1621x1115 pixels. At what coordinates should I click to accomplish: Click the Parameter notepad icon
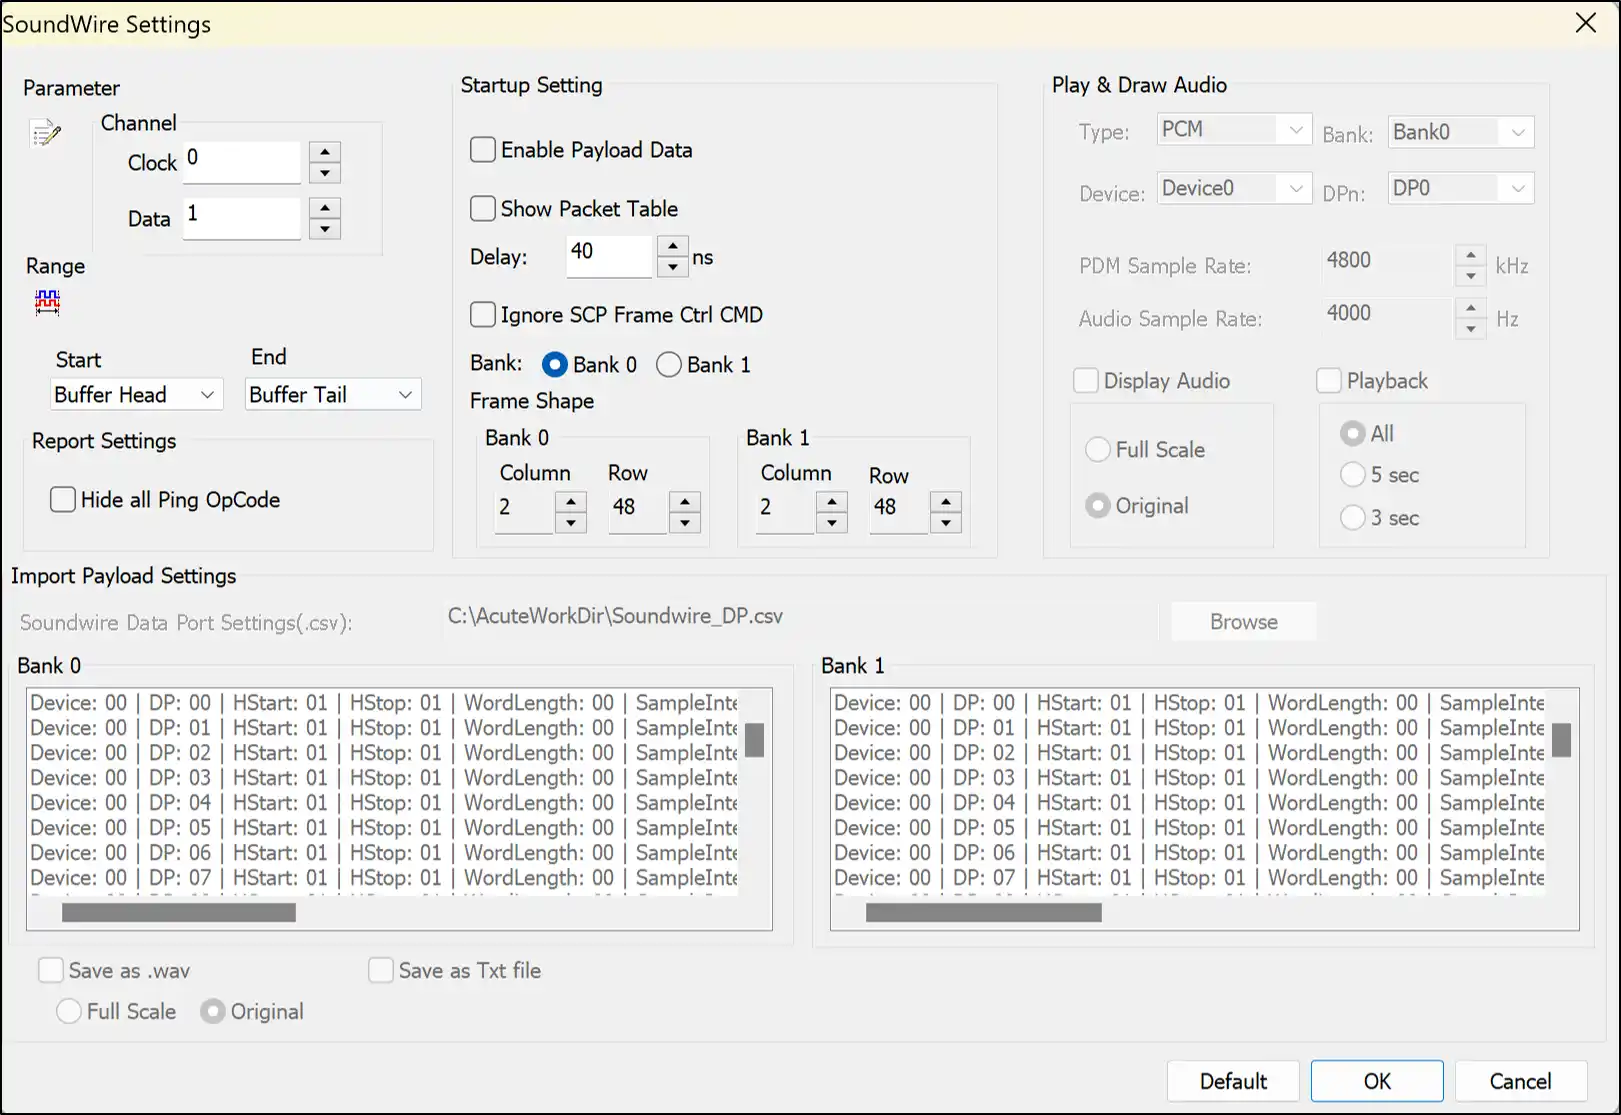[46, 133]
